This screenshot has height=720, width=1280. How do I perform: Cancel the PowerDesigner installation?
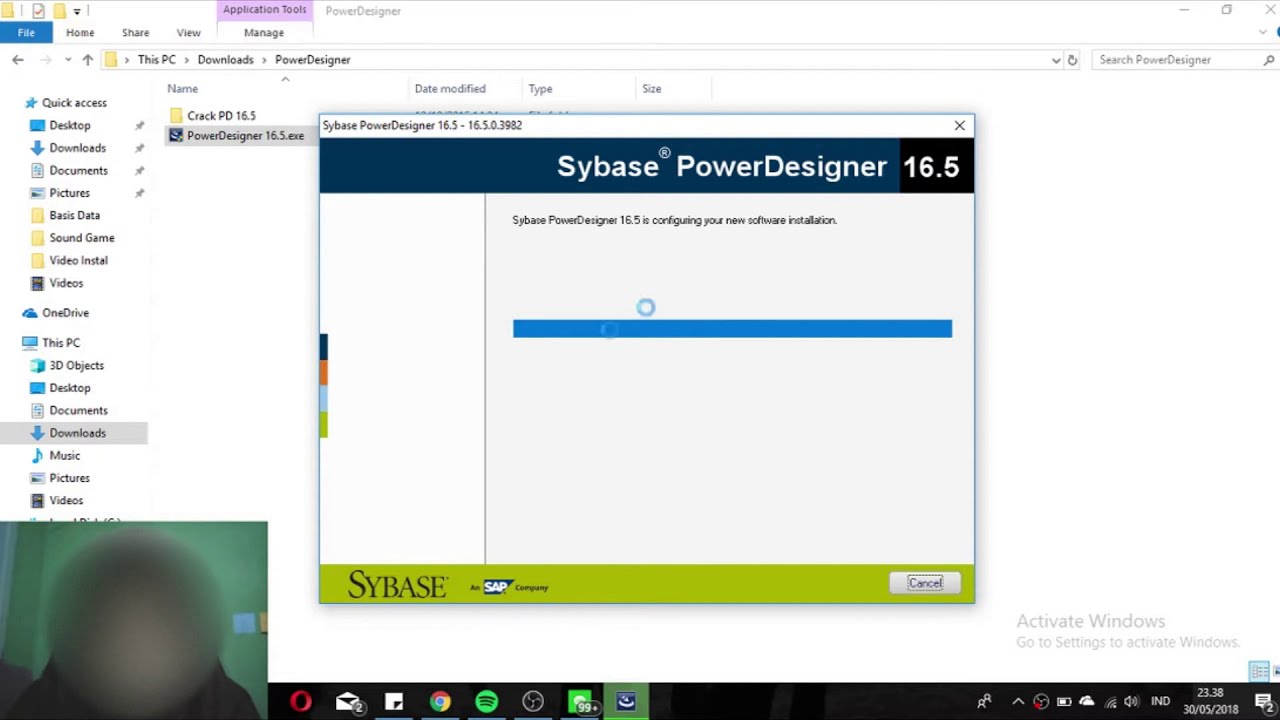click(x=925, y=583)
